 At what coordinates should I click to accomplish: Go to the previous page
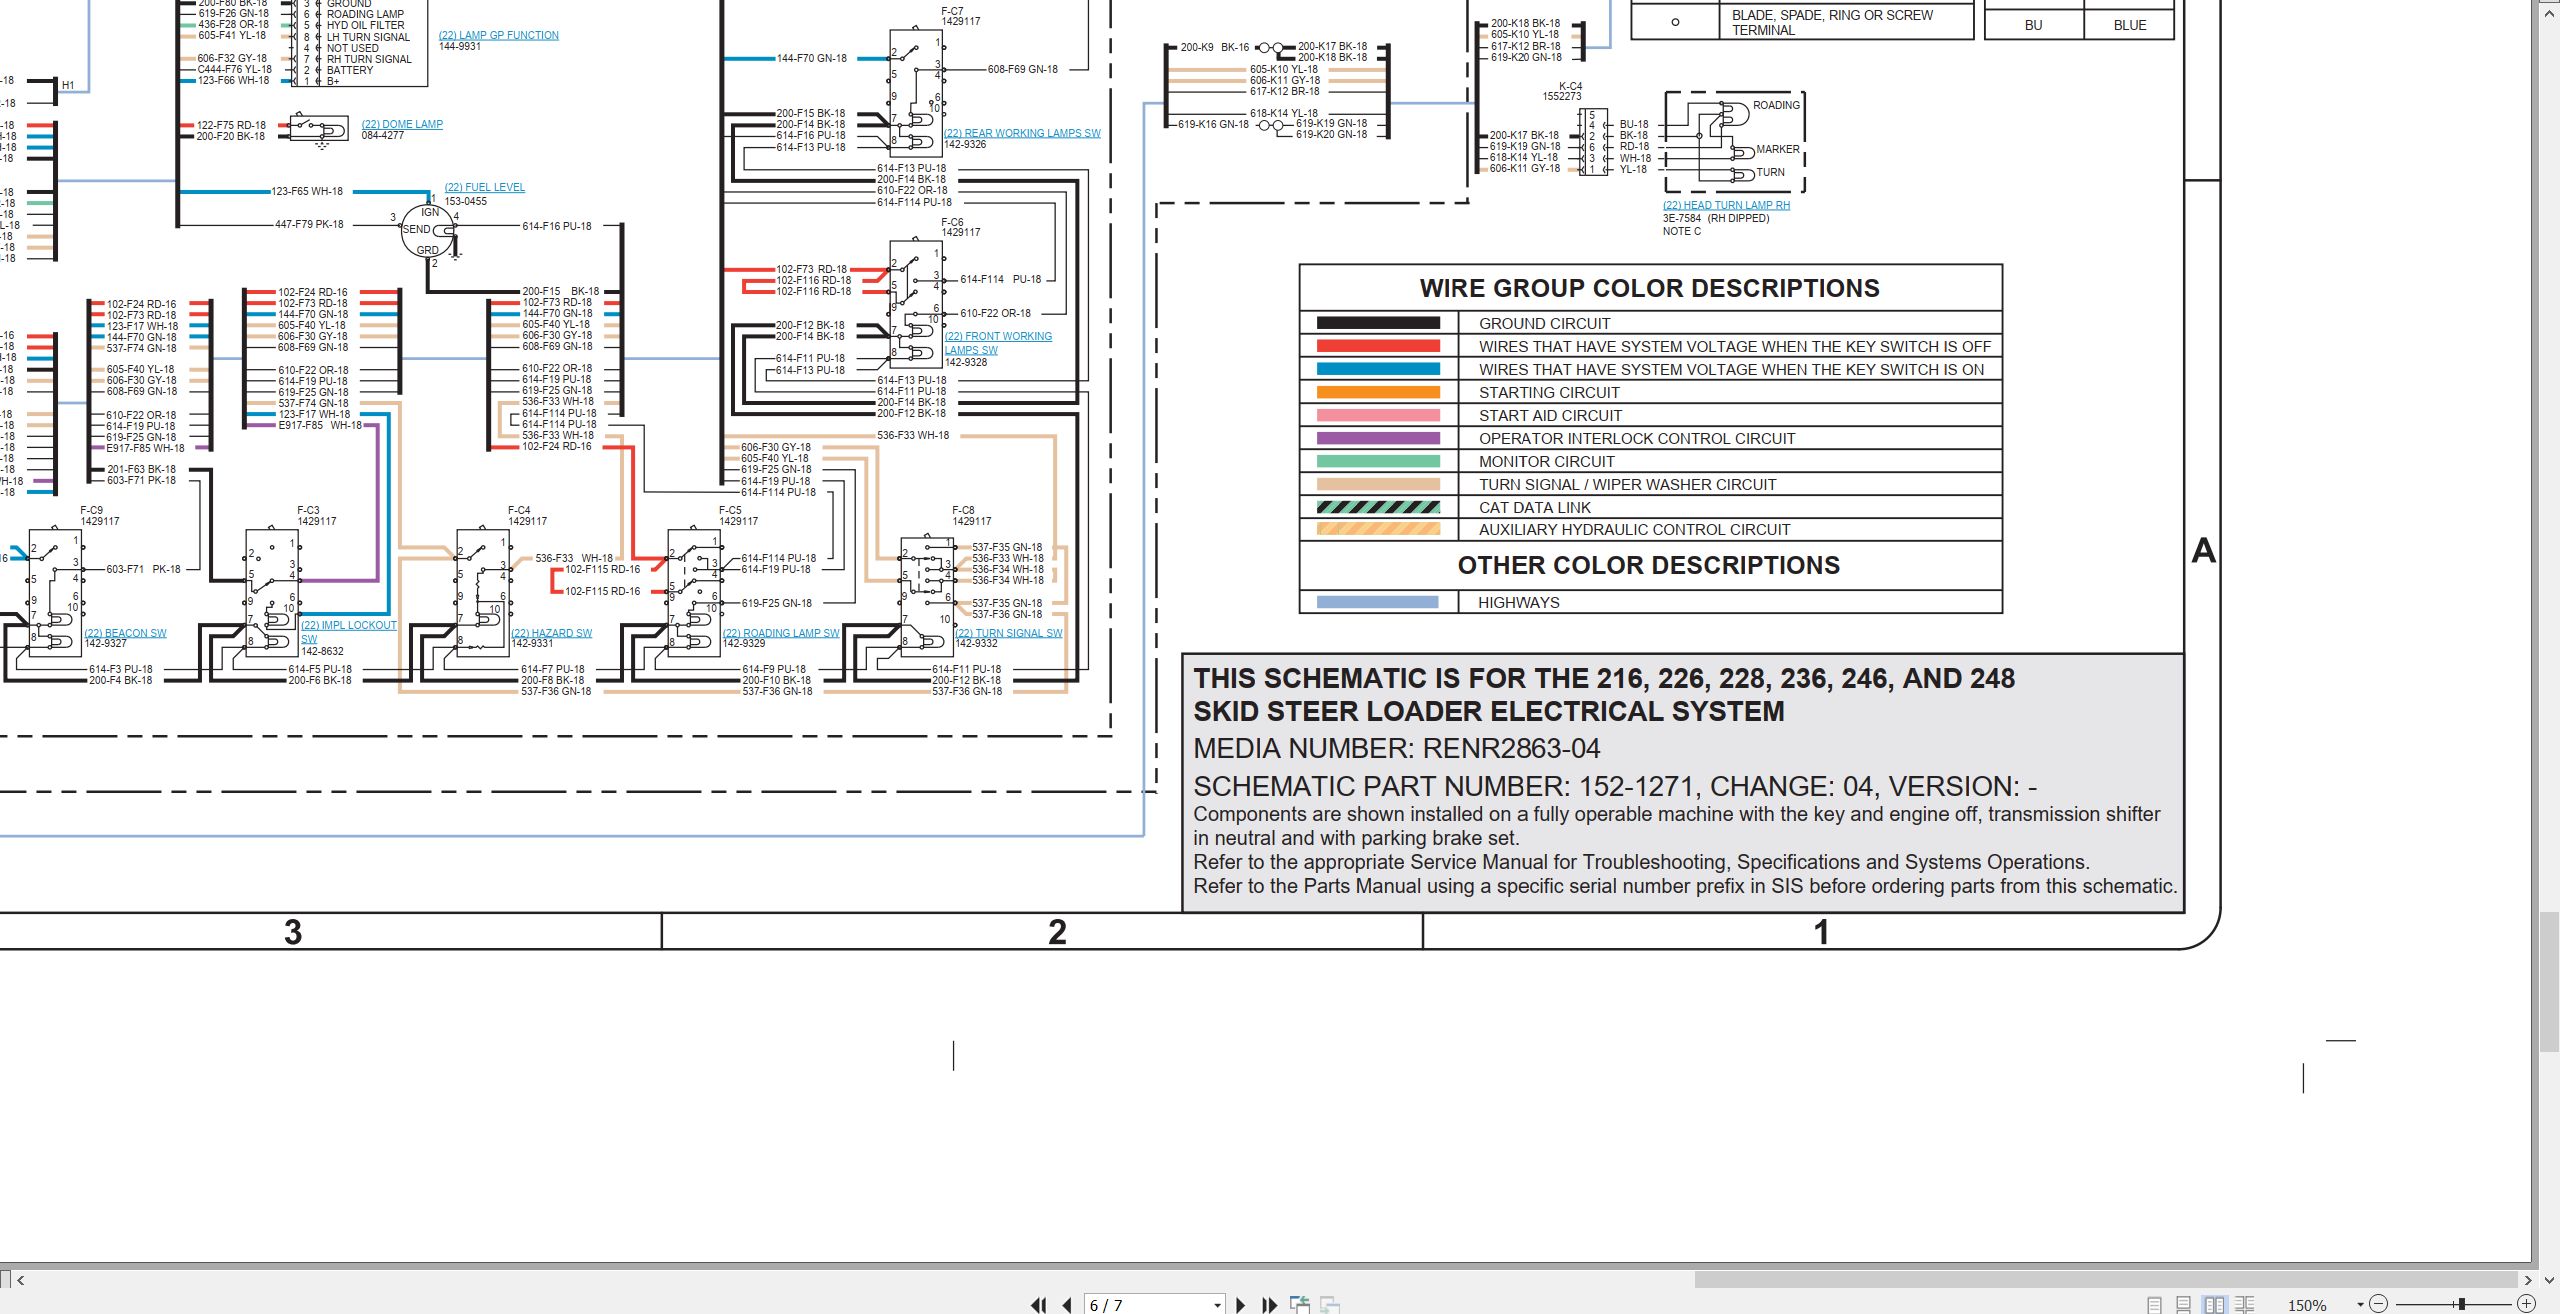[x=1067, y=1305]
